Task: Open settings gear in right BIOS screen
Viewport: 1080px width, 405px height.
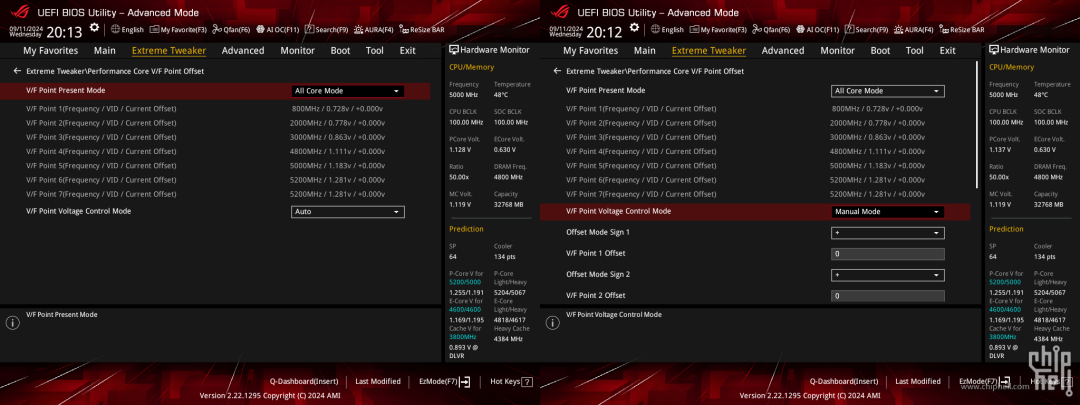Action: [x=634, y=28]
